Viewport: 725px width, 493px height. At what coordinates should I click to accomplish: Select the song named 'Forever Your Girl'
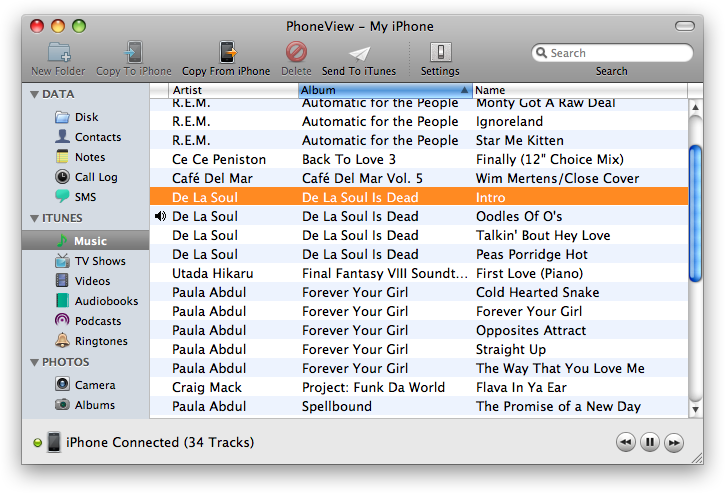[x=419, y=311]
